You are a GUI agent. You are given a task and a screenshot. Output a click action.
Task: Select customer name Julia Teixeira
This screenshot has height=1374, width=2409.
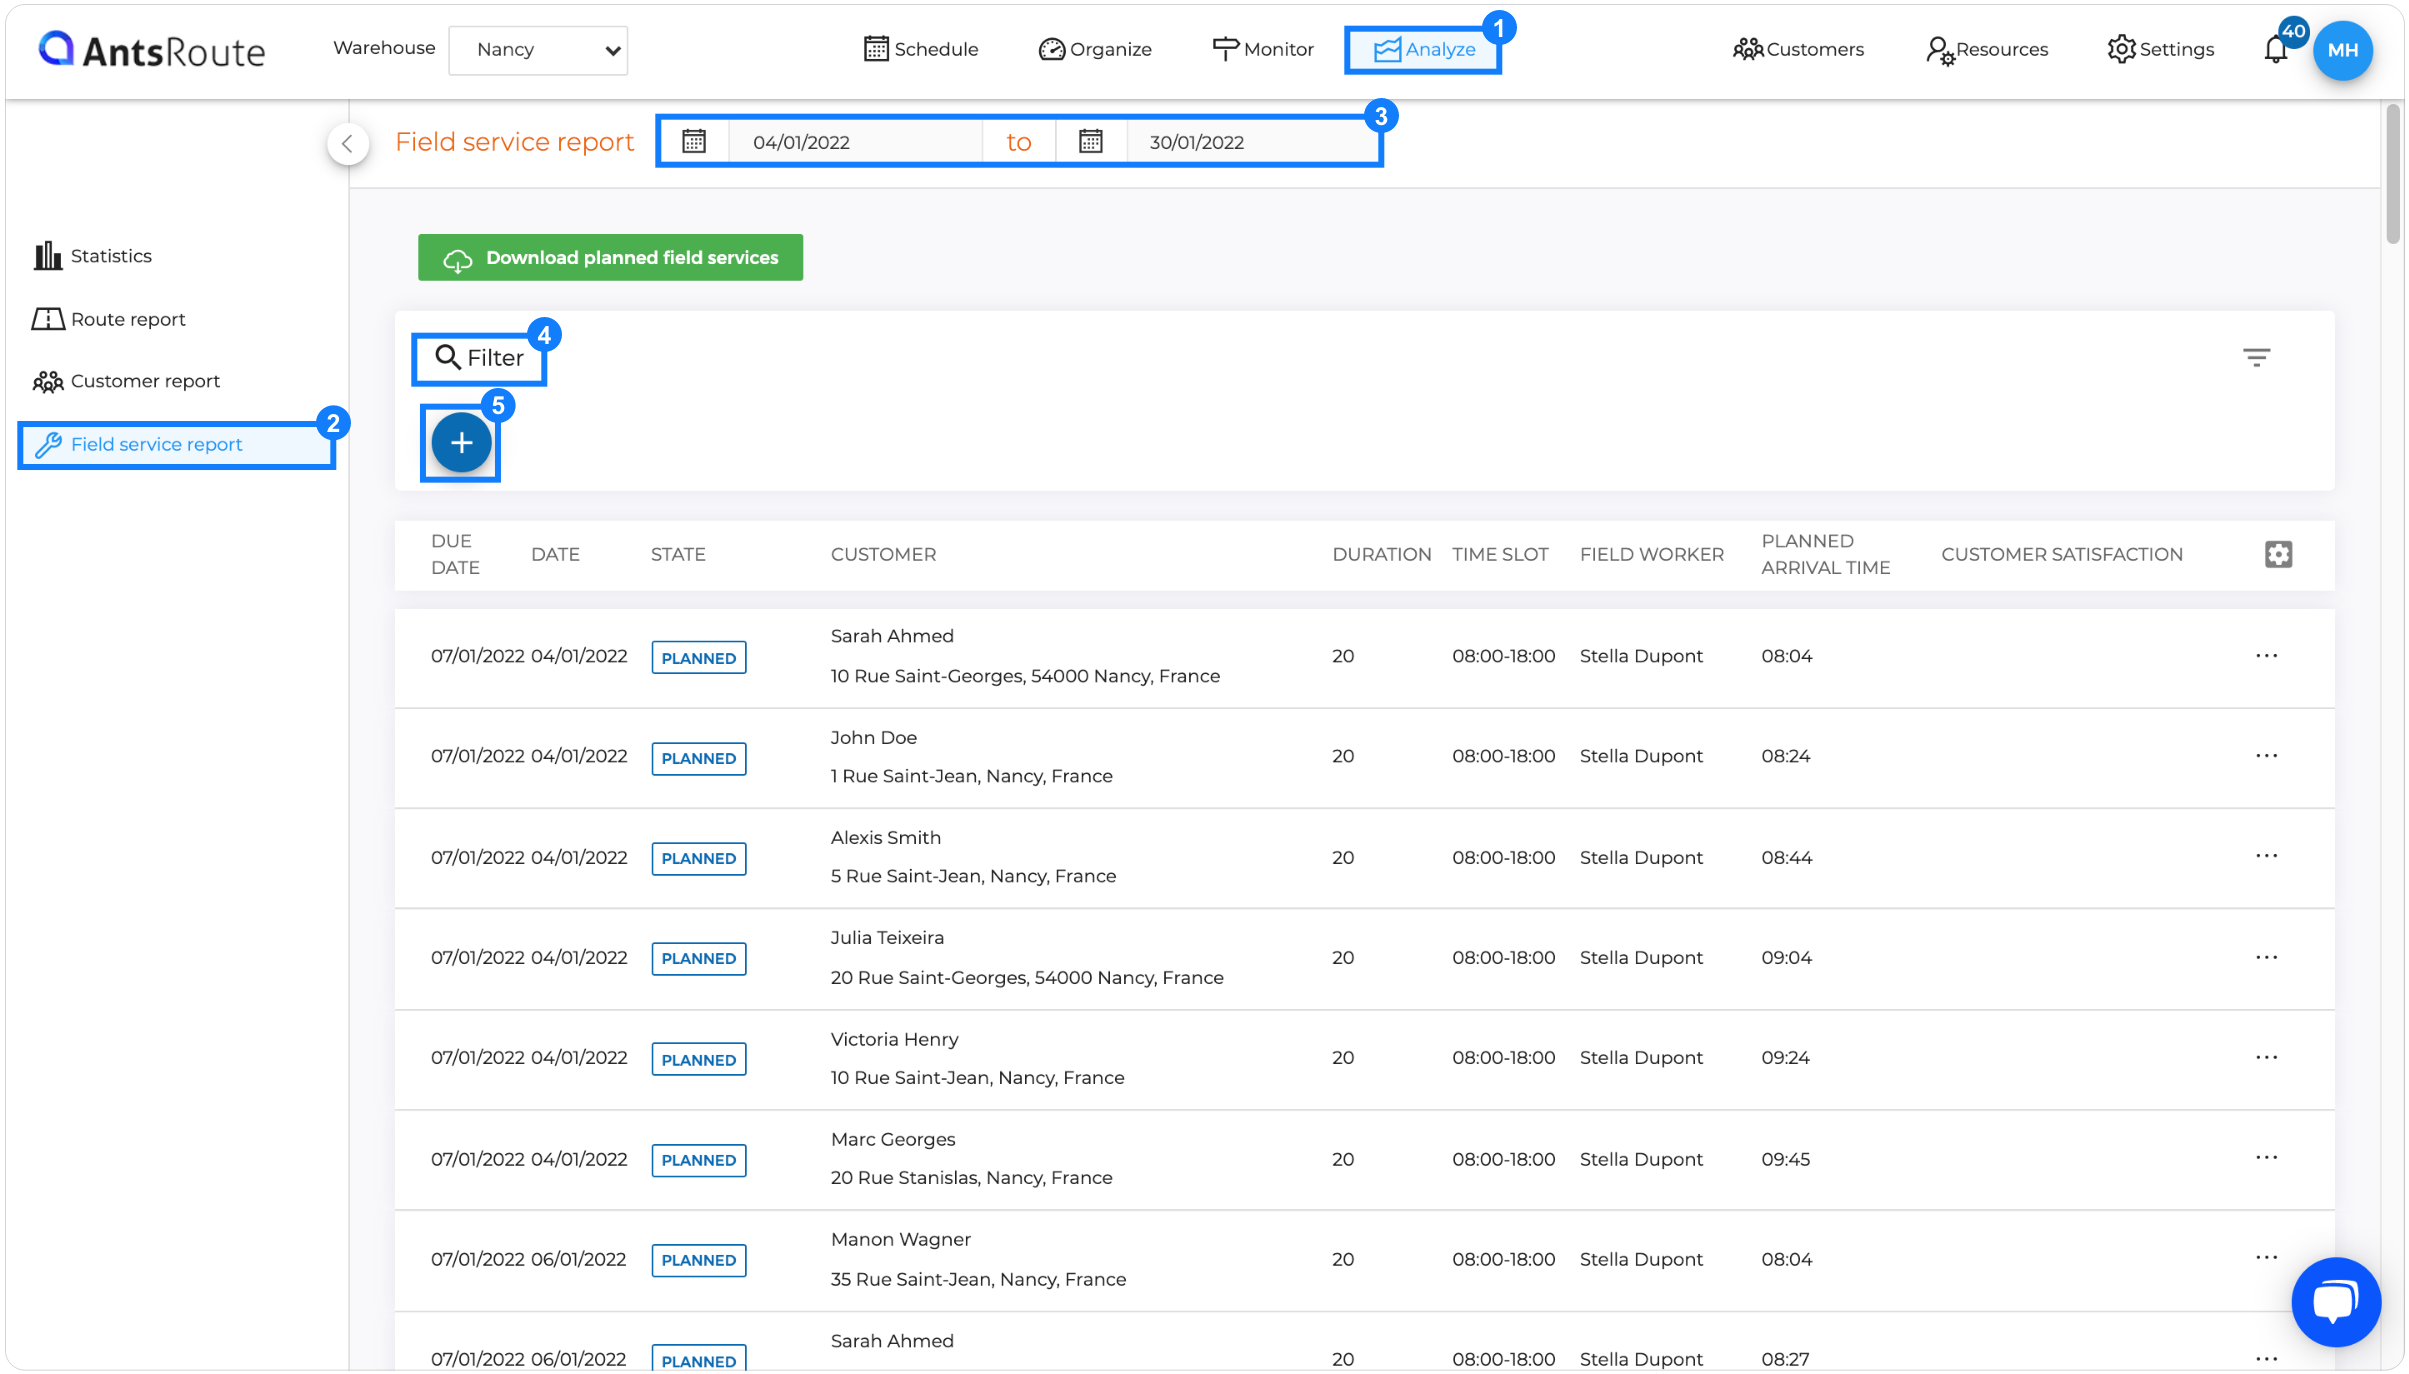[x=887, y=938]
